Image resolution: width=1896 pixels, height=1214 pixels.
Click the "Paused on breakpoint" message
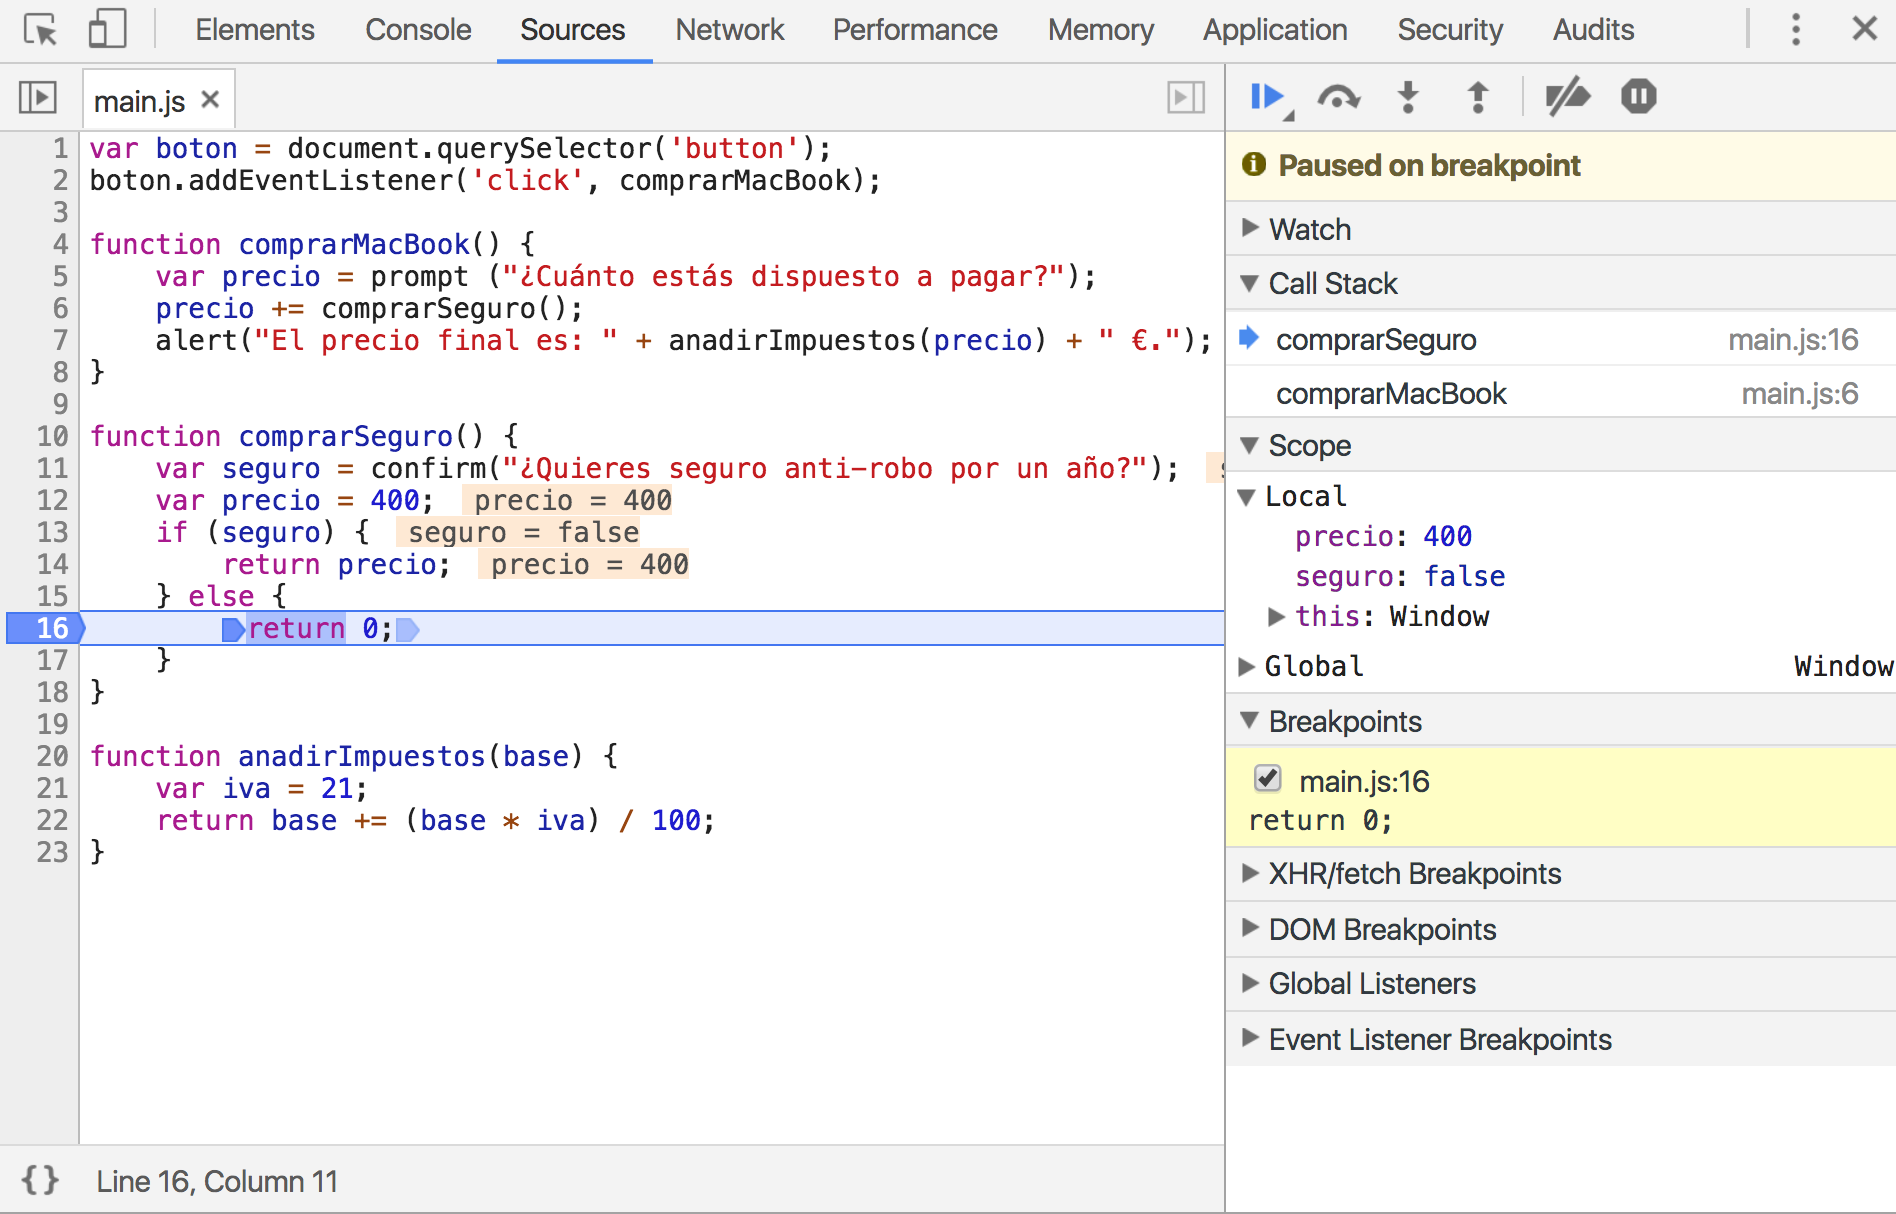tap(1429, 165)
